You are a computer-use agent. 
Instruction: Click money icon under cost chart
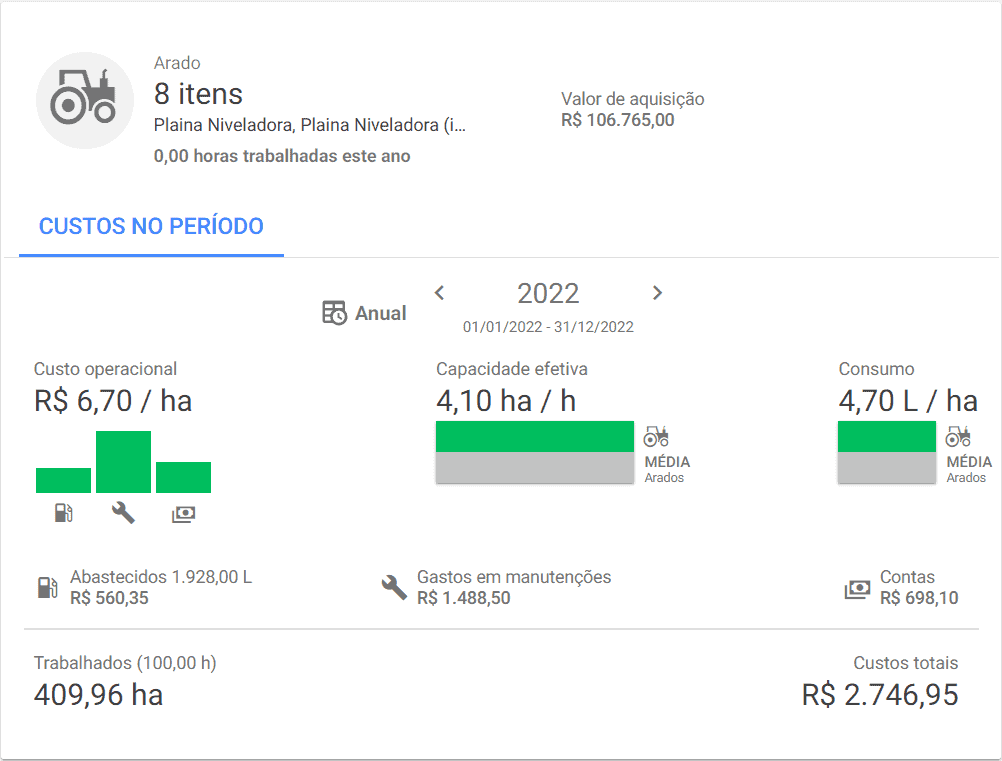coord(183,513)
